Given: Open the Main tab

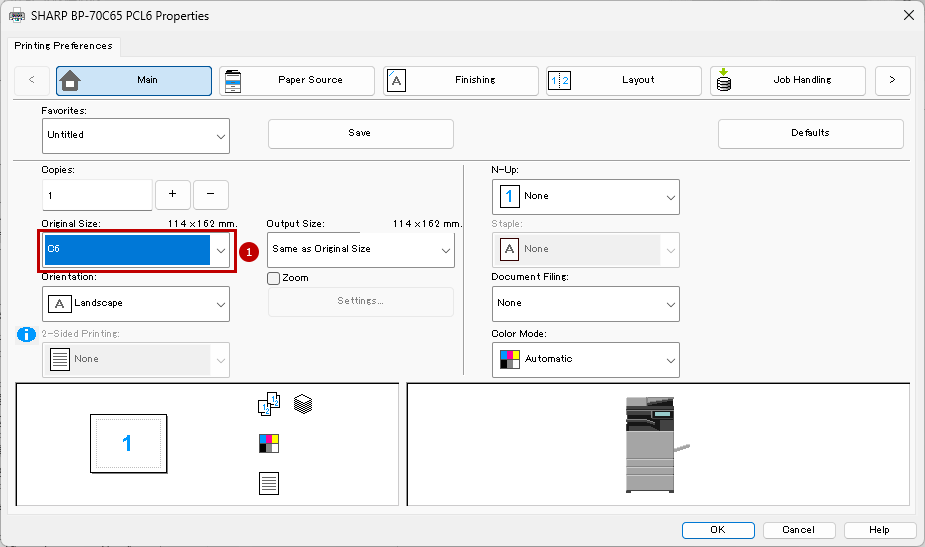Looking at the screenshot, I should 134,80.
